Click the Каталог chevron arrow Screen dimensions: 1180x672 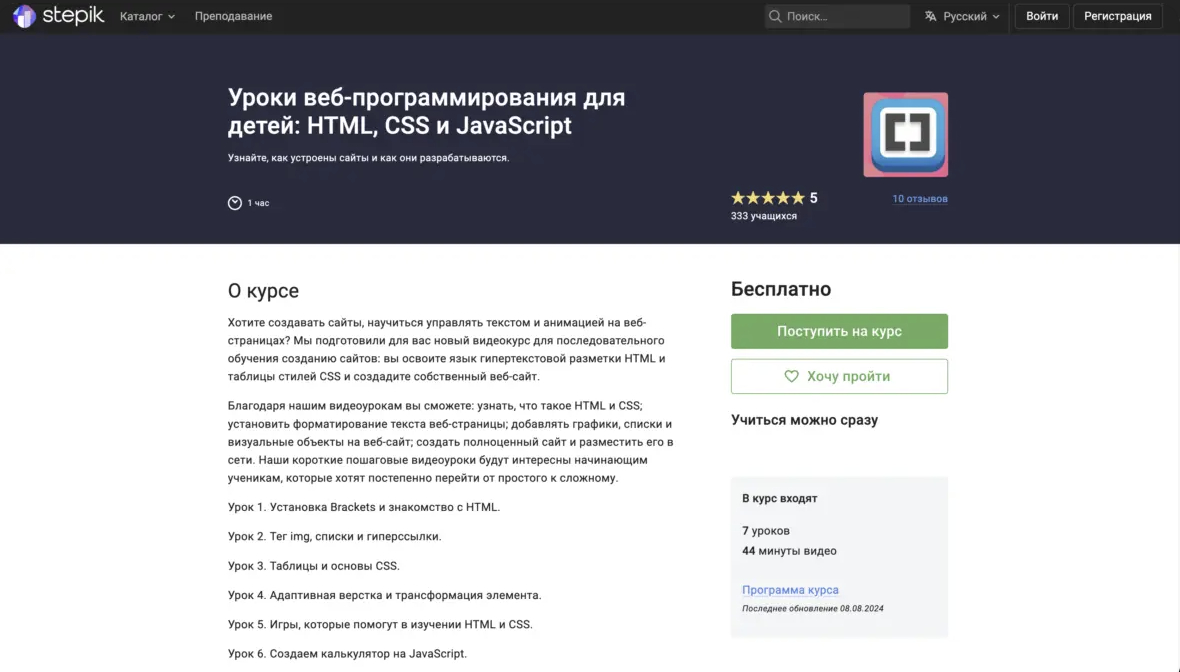coord(172,17)
